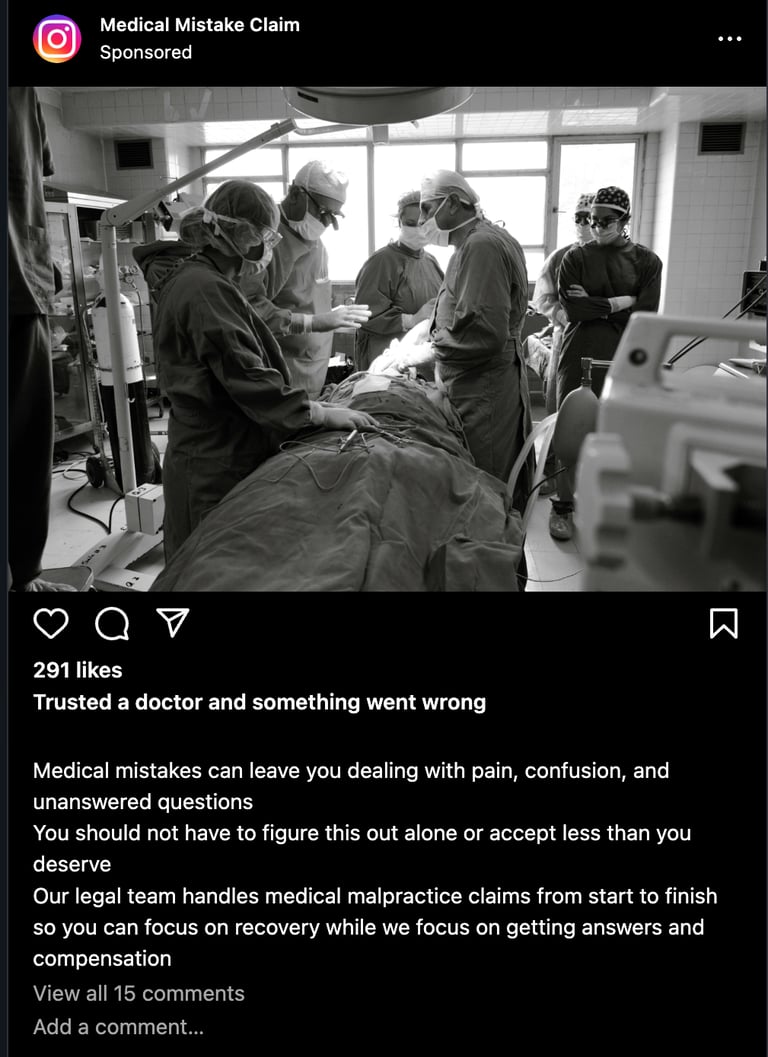The width and height of the screenshot is (768, 1057).
Task: Open the black-and-white surgery ad photo
Action: [x=388, y=339]
